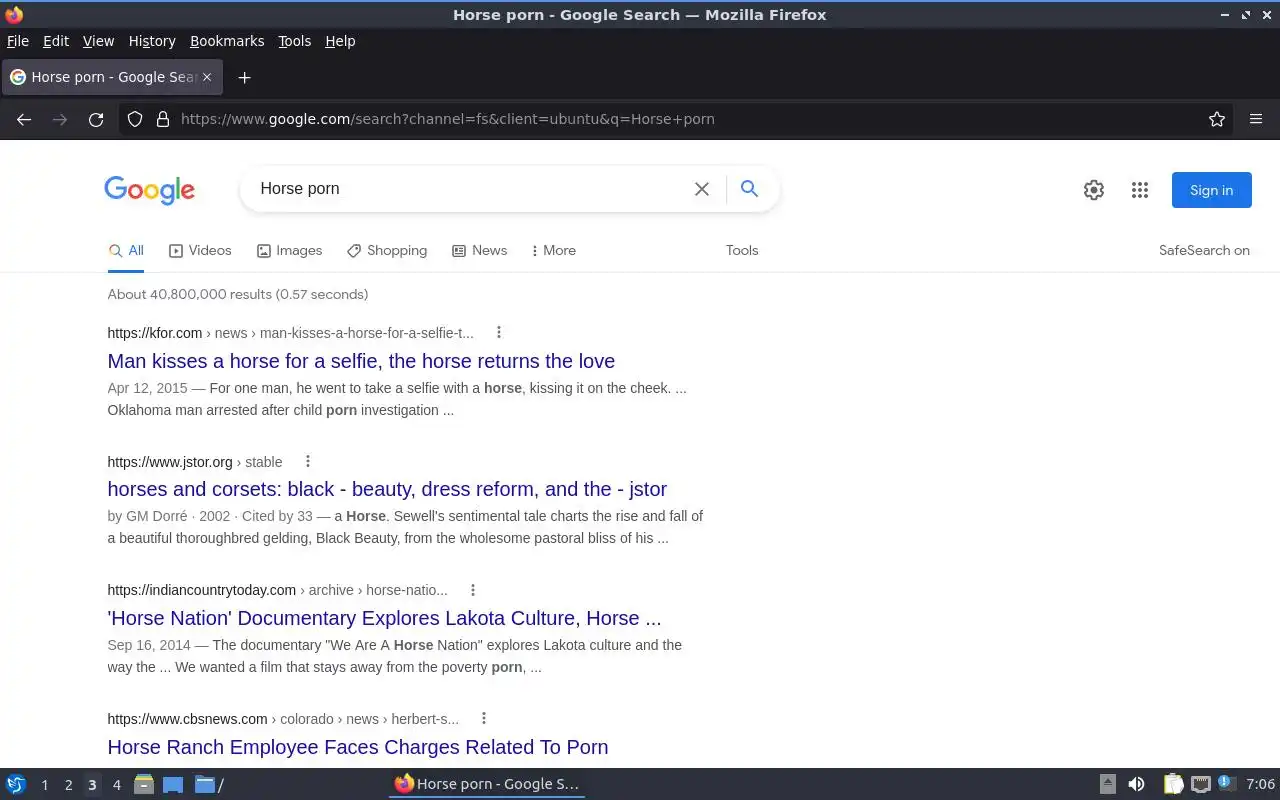This screenshot has height=800, width=1280.
Task: Open the clipboard tray icon
Action: 1173,785
